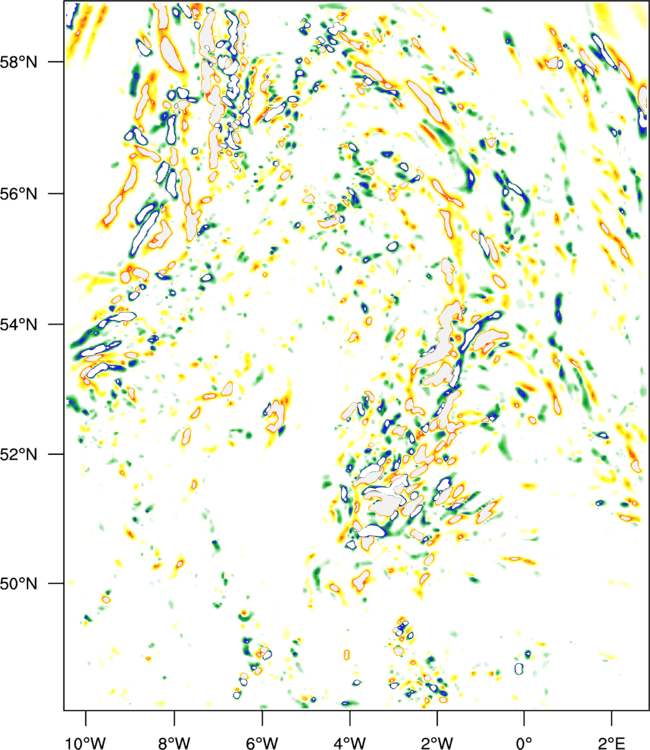650x750 pixels.
Task: Click the 0° longitude label
Action: coord(524,742)
